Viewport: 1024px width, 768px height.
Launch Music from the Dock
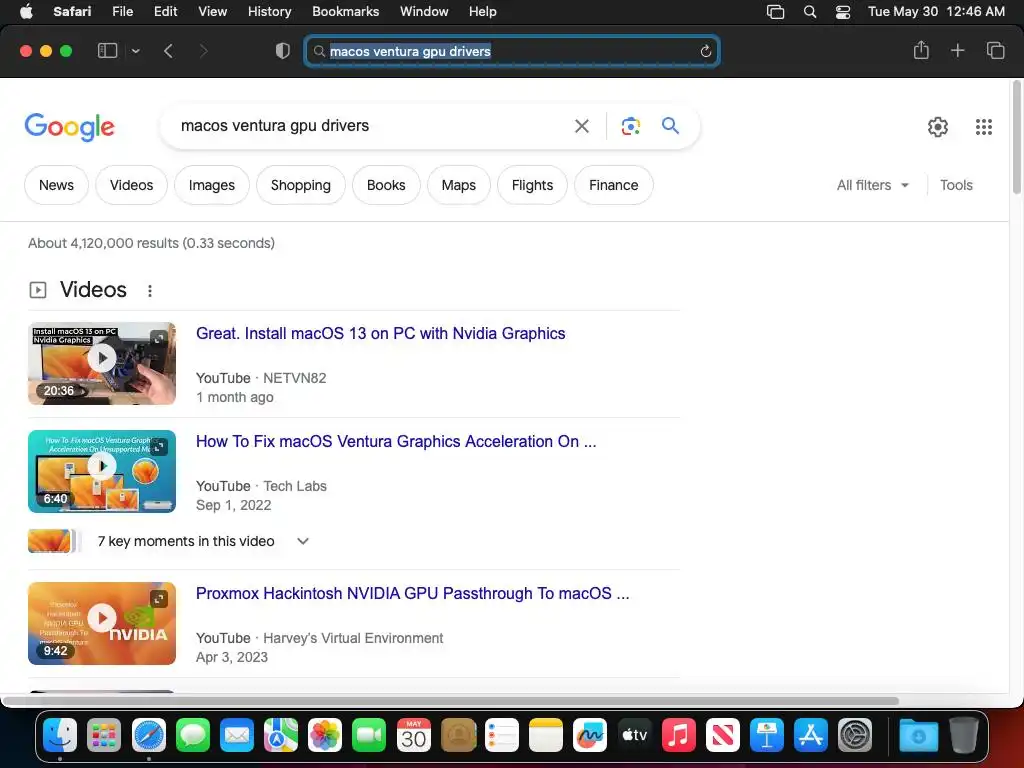(679, 735)
